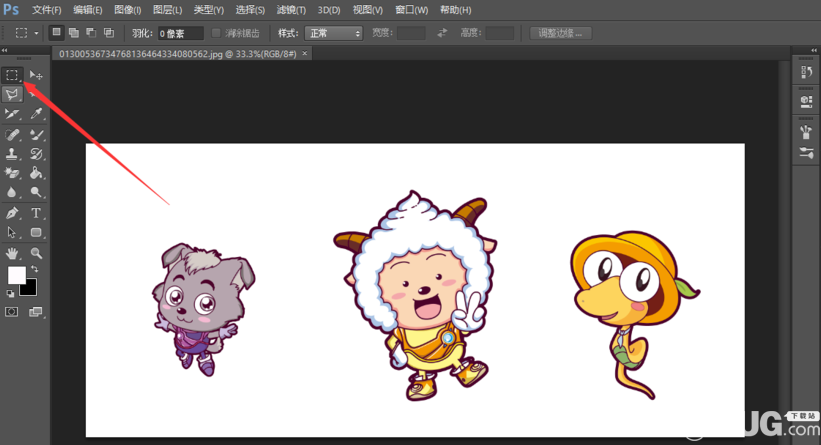The height and width of the screenshot is (445, 821).
Task: Select the Zoom tool
Action: click(36, 253)
